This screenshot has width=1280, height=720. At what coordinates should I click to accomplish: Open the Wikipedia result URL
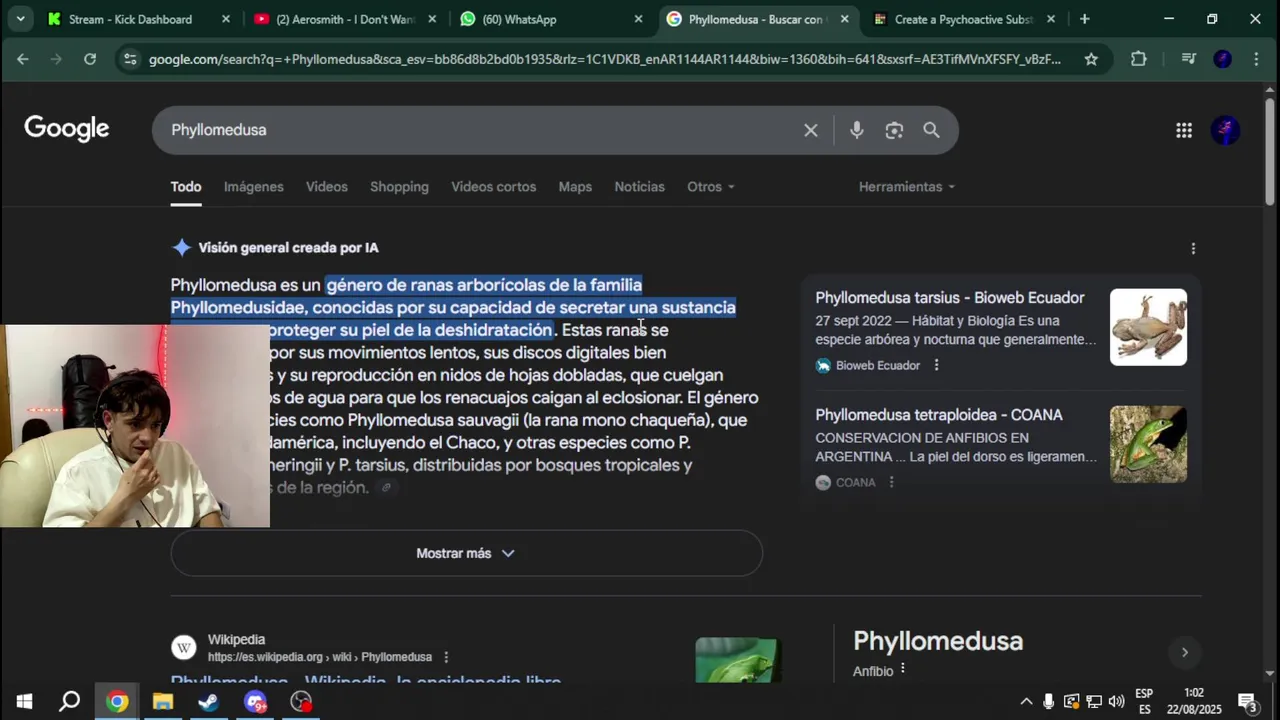pyautogui.click(x=320, y=657)
